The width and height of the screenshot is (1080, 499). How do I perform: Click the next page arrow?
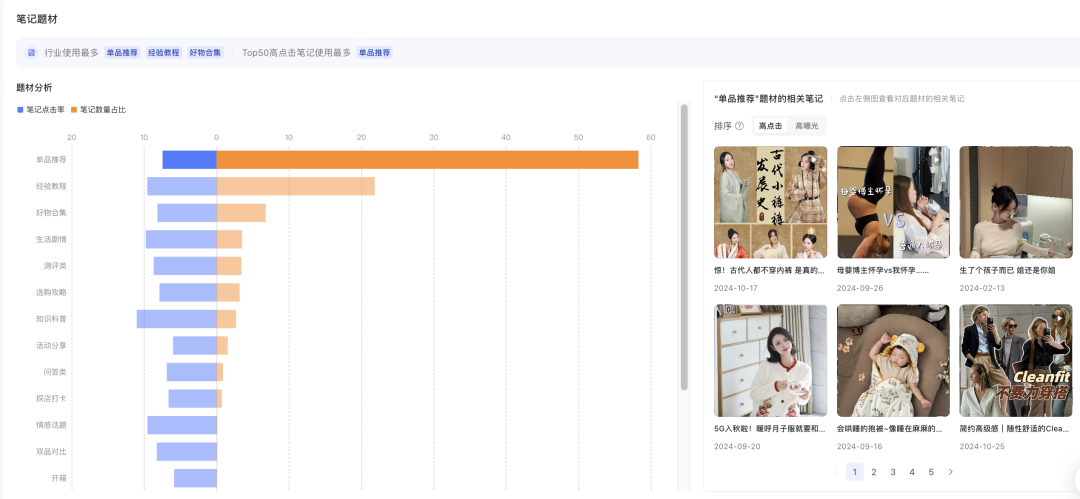pyautogui.click(x=951, y=472)
